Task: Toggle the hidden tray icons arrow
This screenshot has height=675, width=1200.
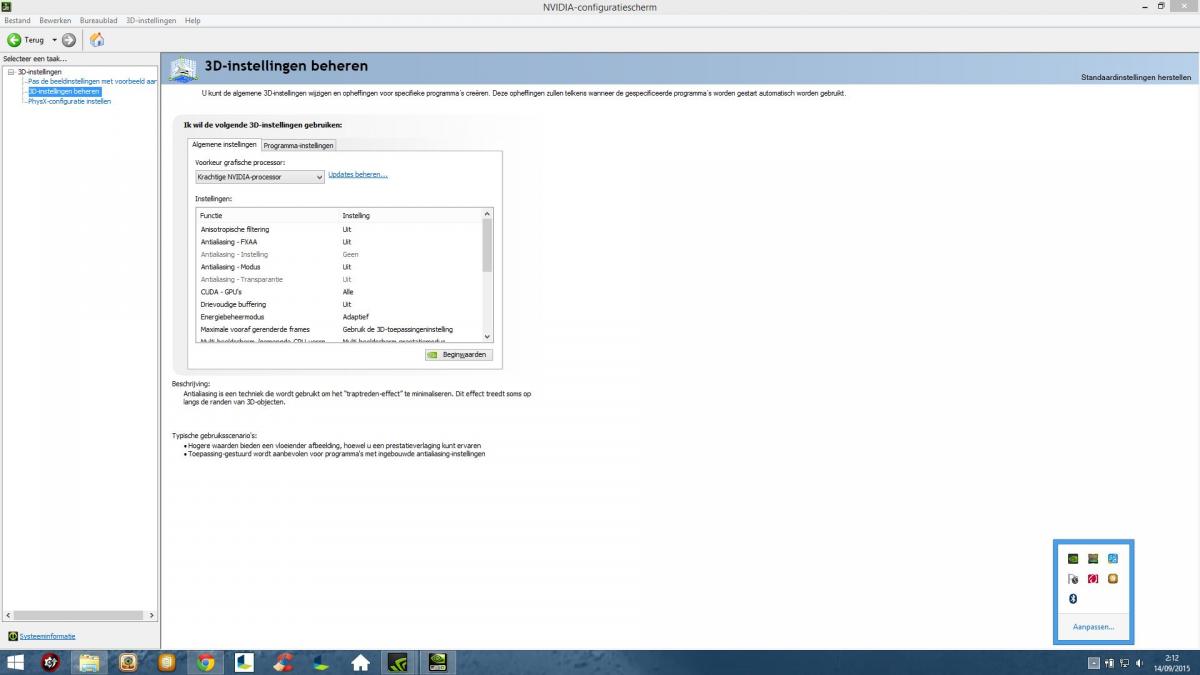Action: coord(1094,663)
